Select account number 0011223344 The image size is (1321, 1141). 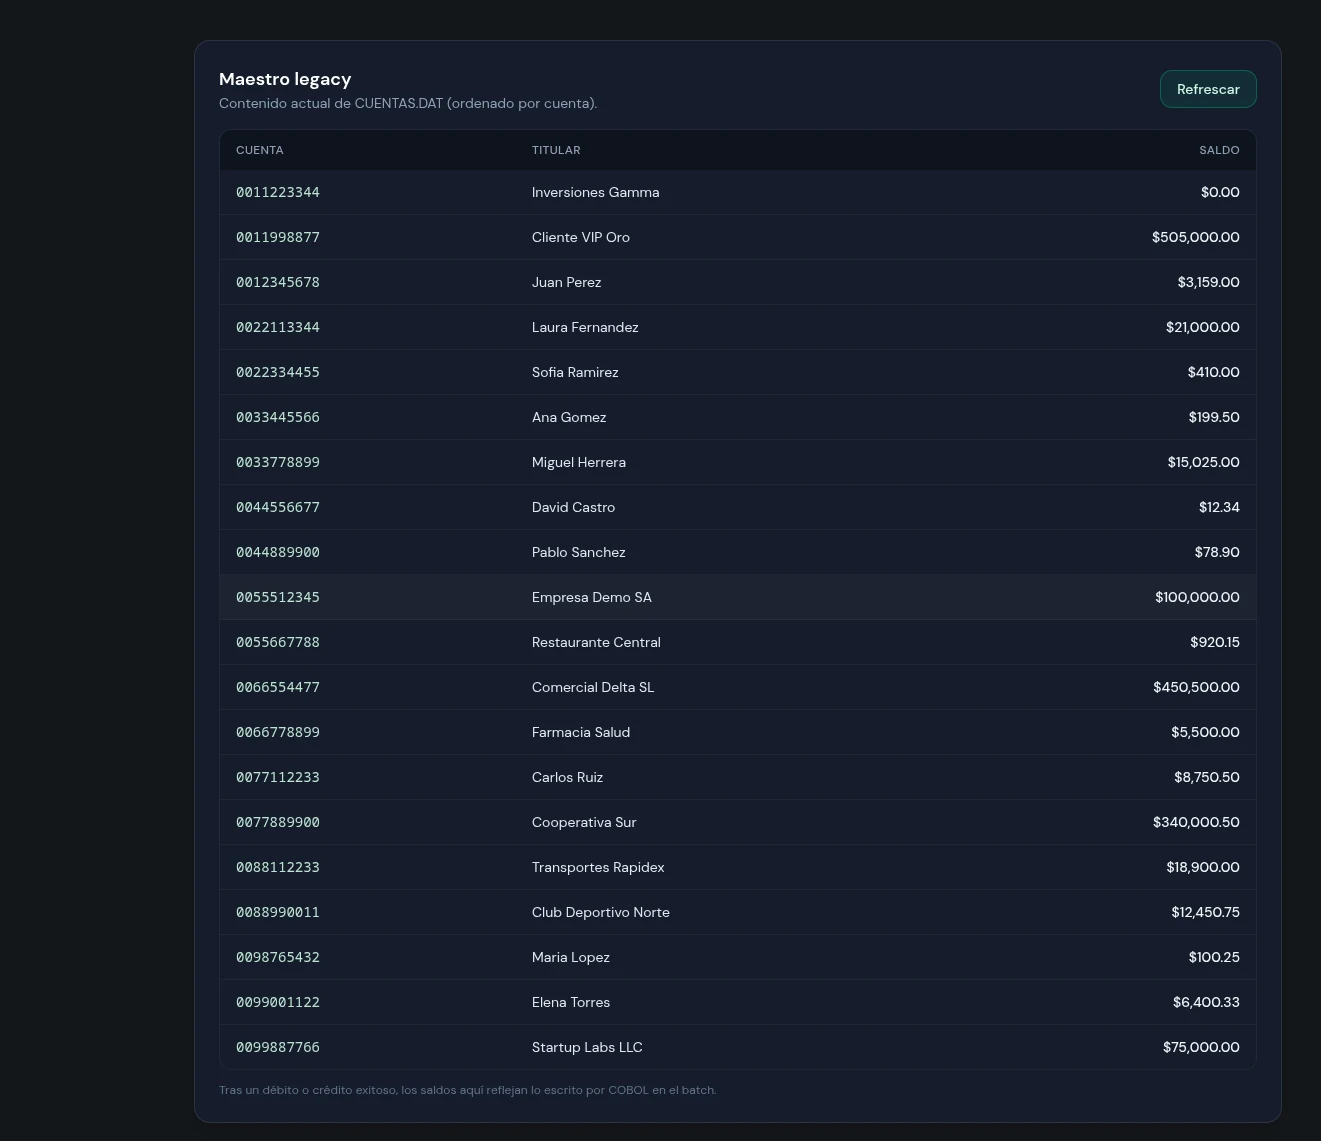[x=278, y=192]
